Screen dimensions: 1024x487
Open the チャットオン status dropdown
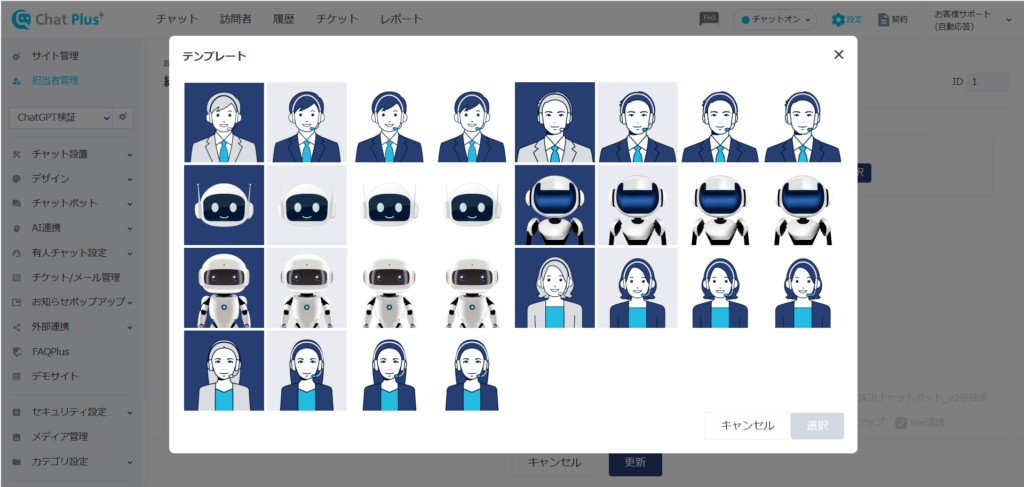(775, 19)
